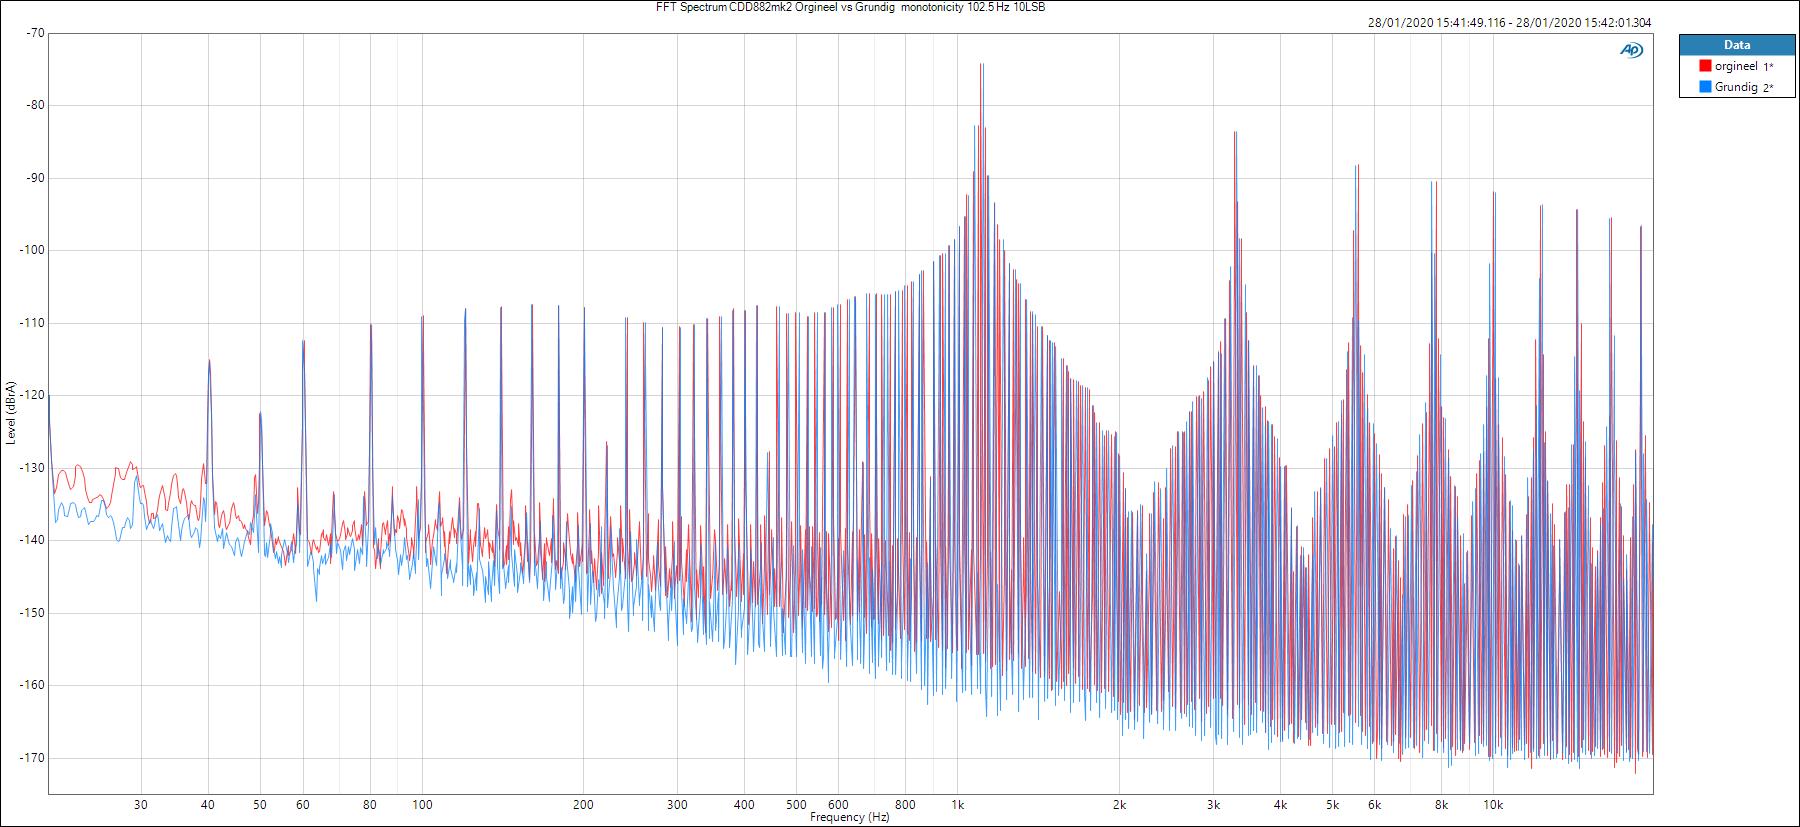Select the orgineel trace label in legend
The height and width of the screenshot is (827, 1800).
[1736, 66]
